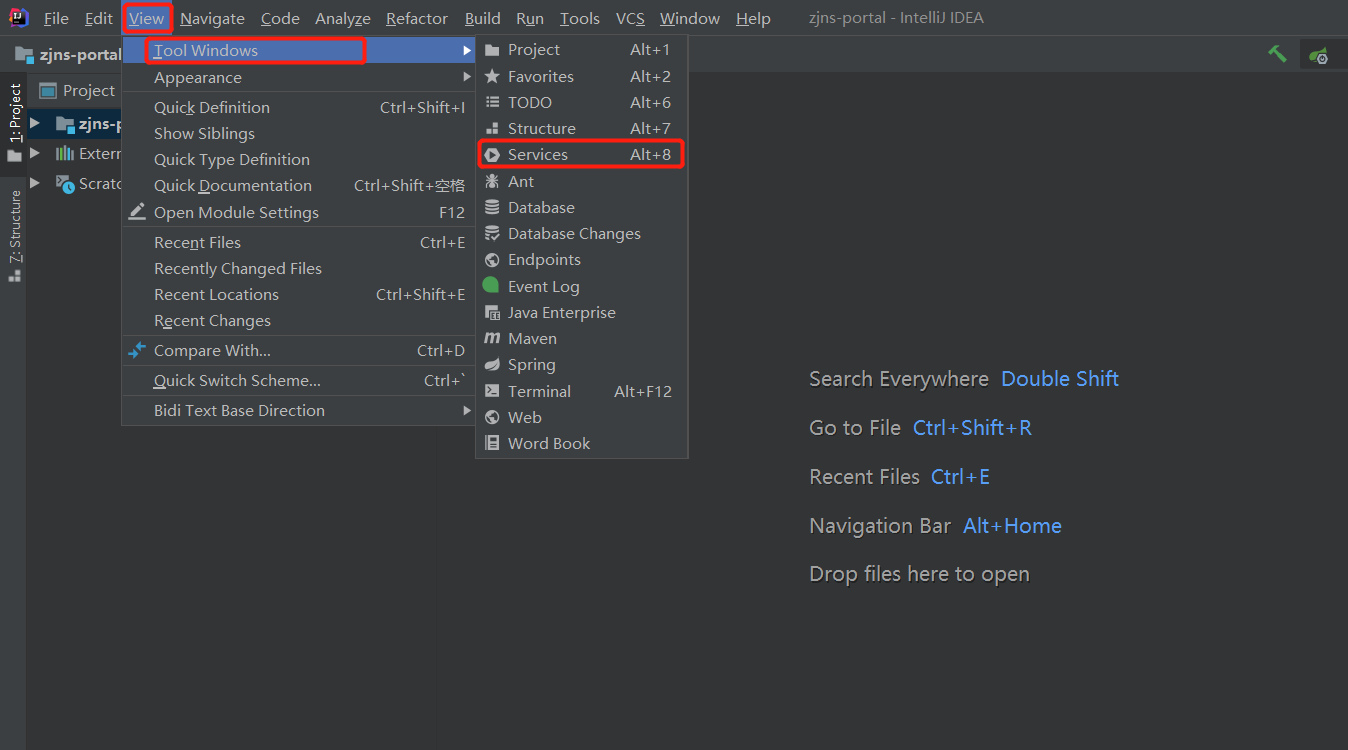This screenshot has height=750, width=1348.
Task: Open the Build menu
Action: click(x=483, y=18)
